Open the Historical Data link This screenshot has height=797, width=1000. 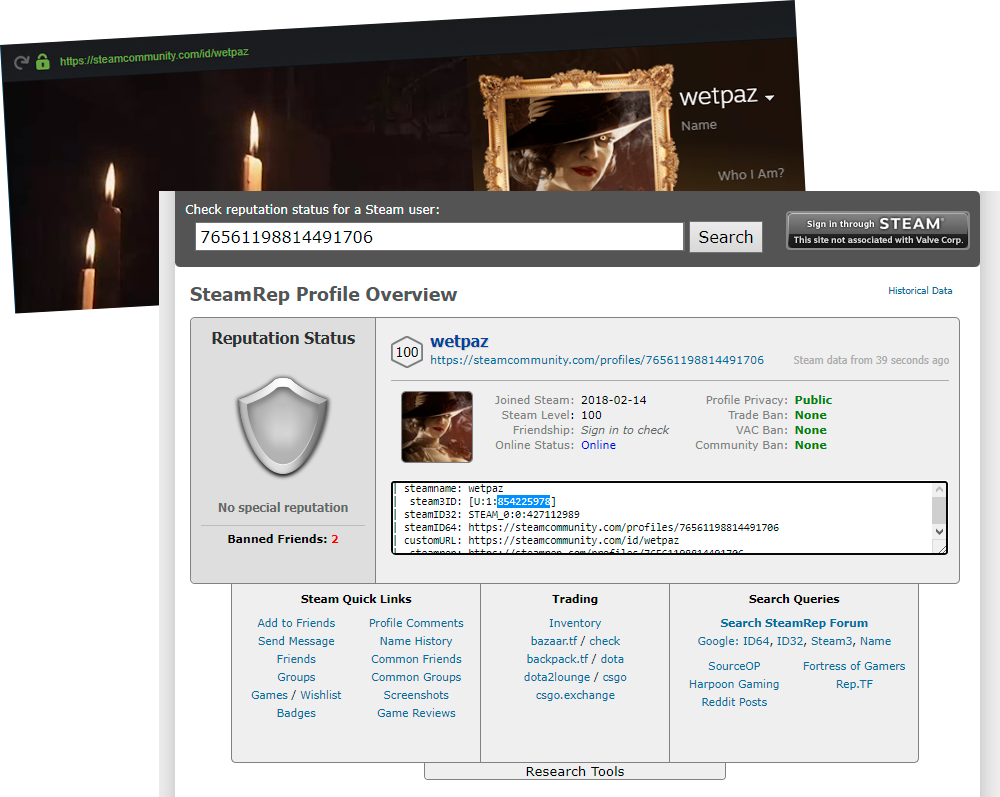tap(920, 291)
